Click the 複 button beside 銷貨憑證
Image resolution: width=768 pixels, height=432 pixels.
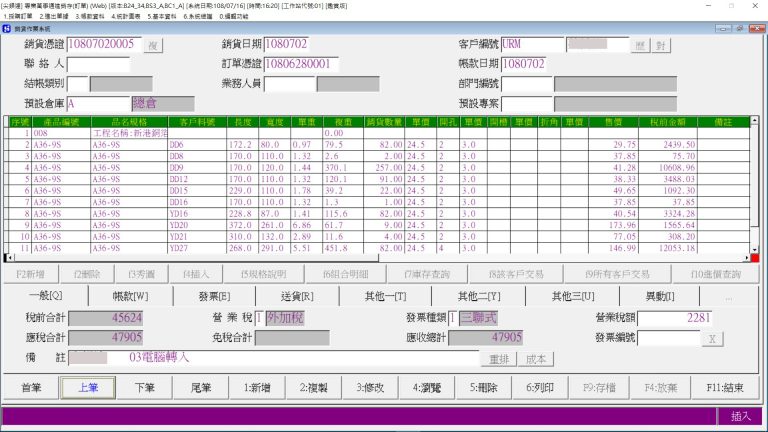[153, 46]
